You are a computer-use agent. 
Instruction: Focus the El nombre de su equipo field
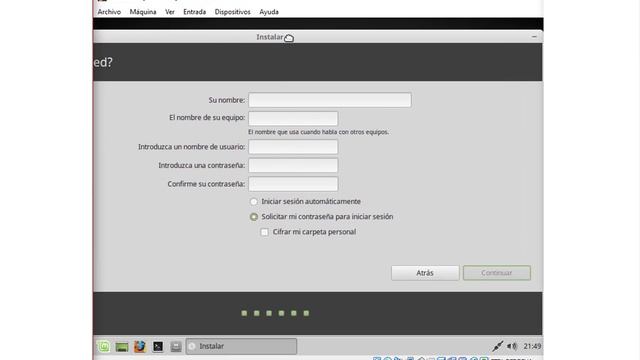293,118
